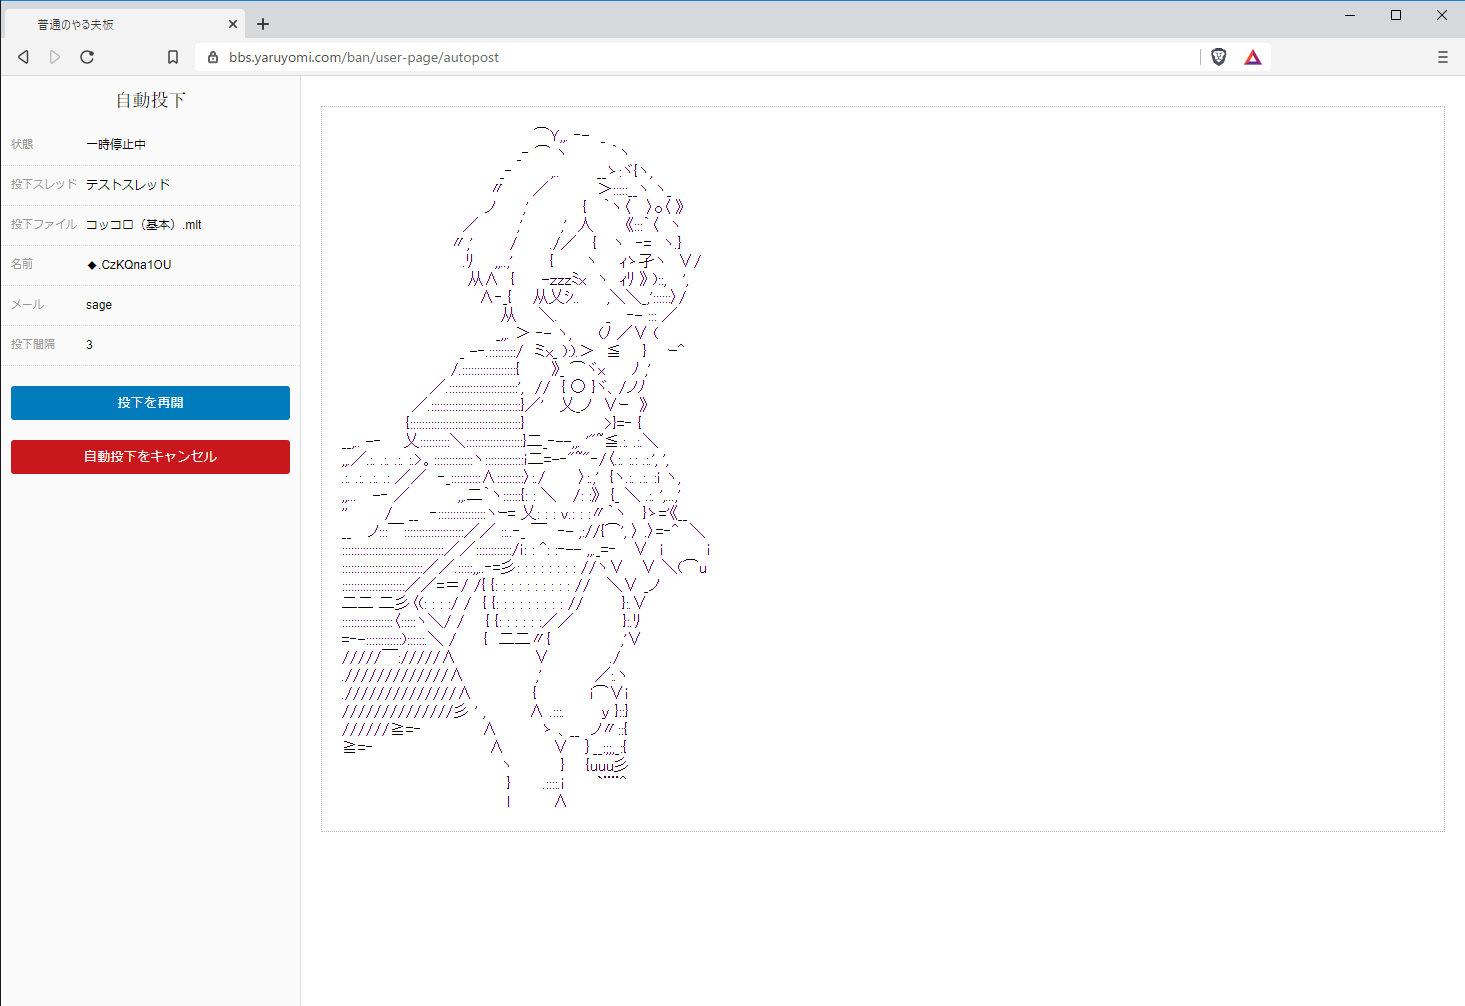Screen dimensions: 1465x1006
Task: Click the sage mail value
Action: pyautogui.click(x=98, y=304)
